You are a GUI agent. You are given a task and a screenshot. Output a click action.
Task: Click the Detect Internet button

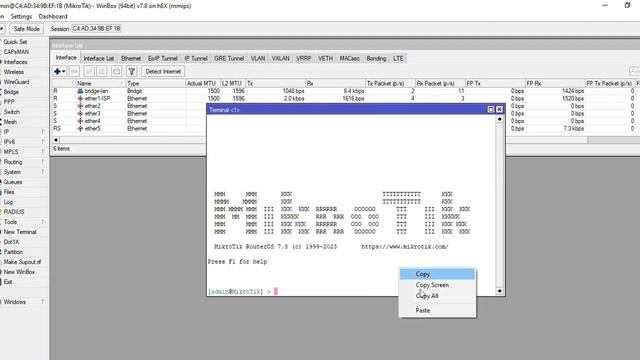163,71
